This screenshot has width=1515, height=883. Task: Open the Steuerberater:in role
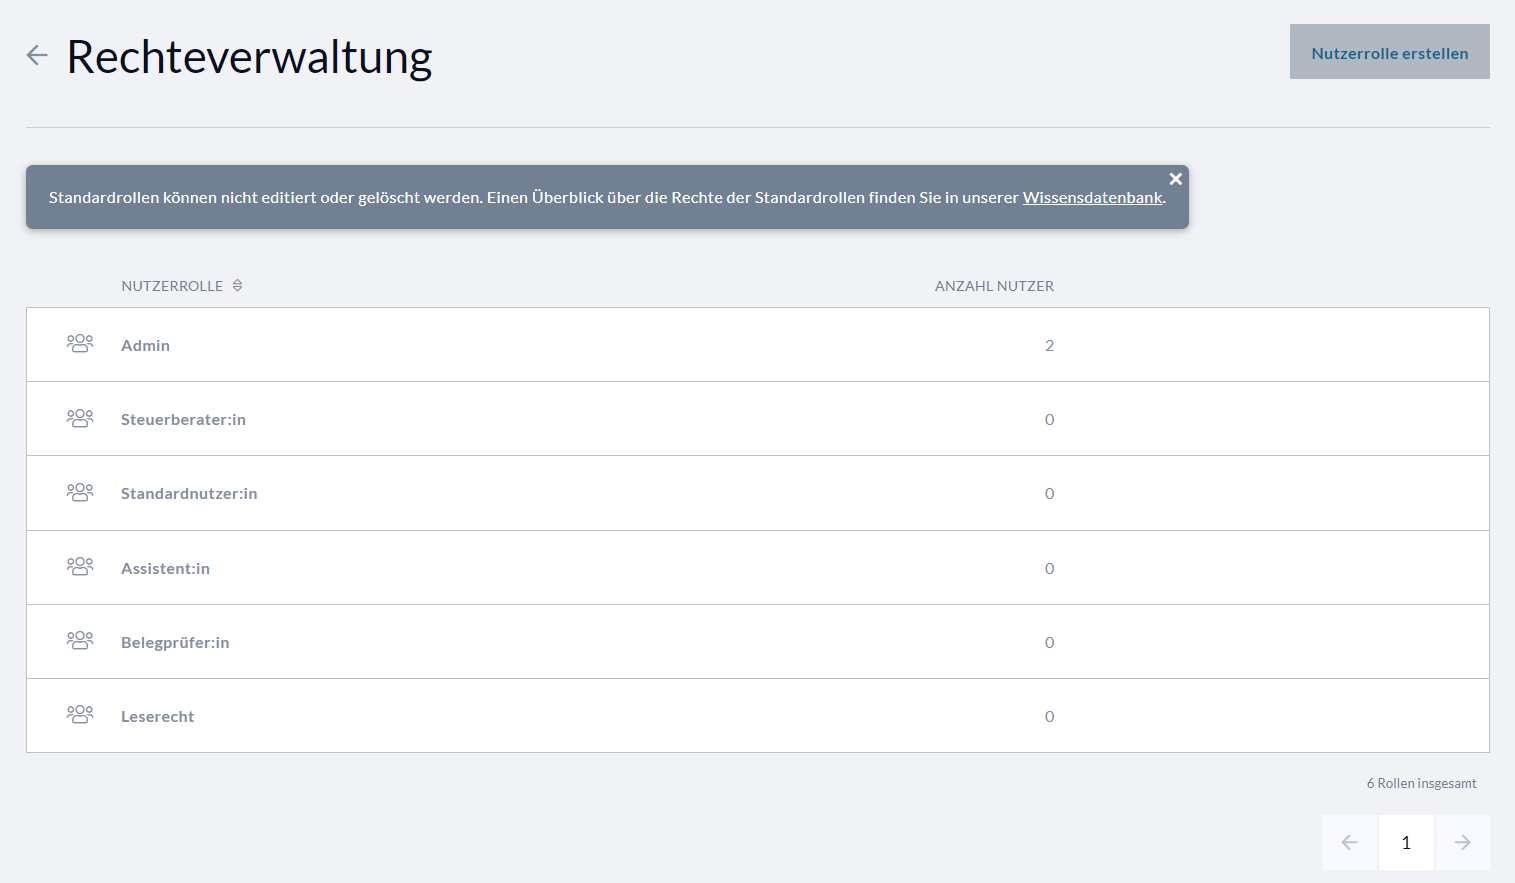click(183, 420)
